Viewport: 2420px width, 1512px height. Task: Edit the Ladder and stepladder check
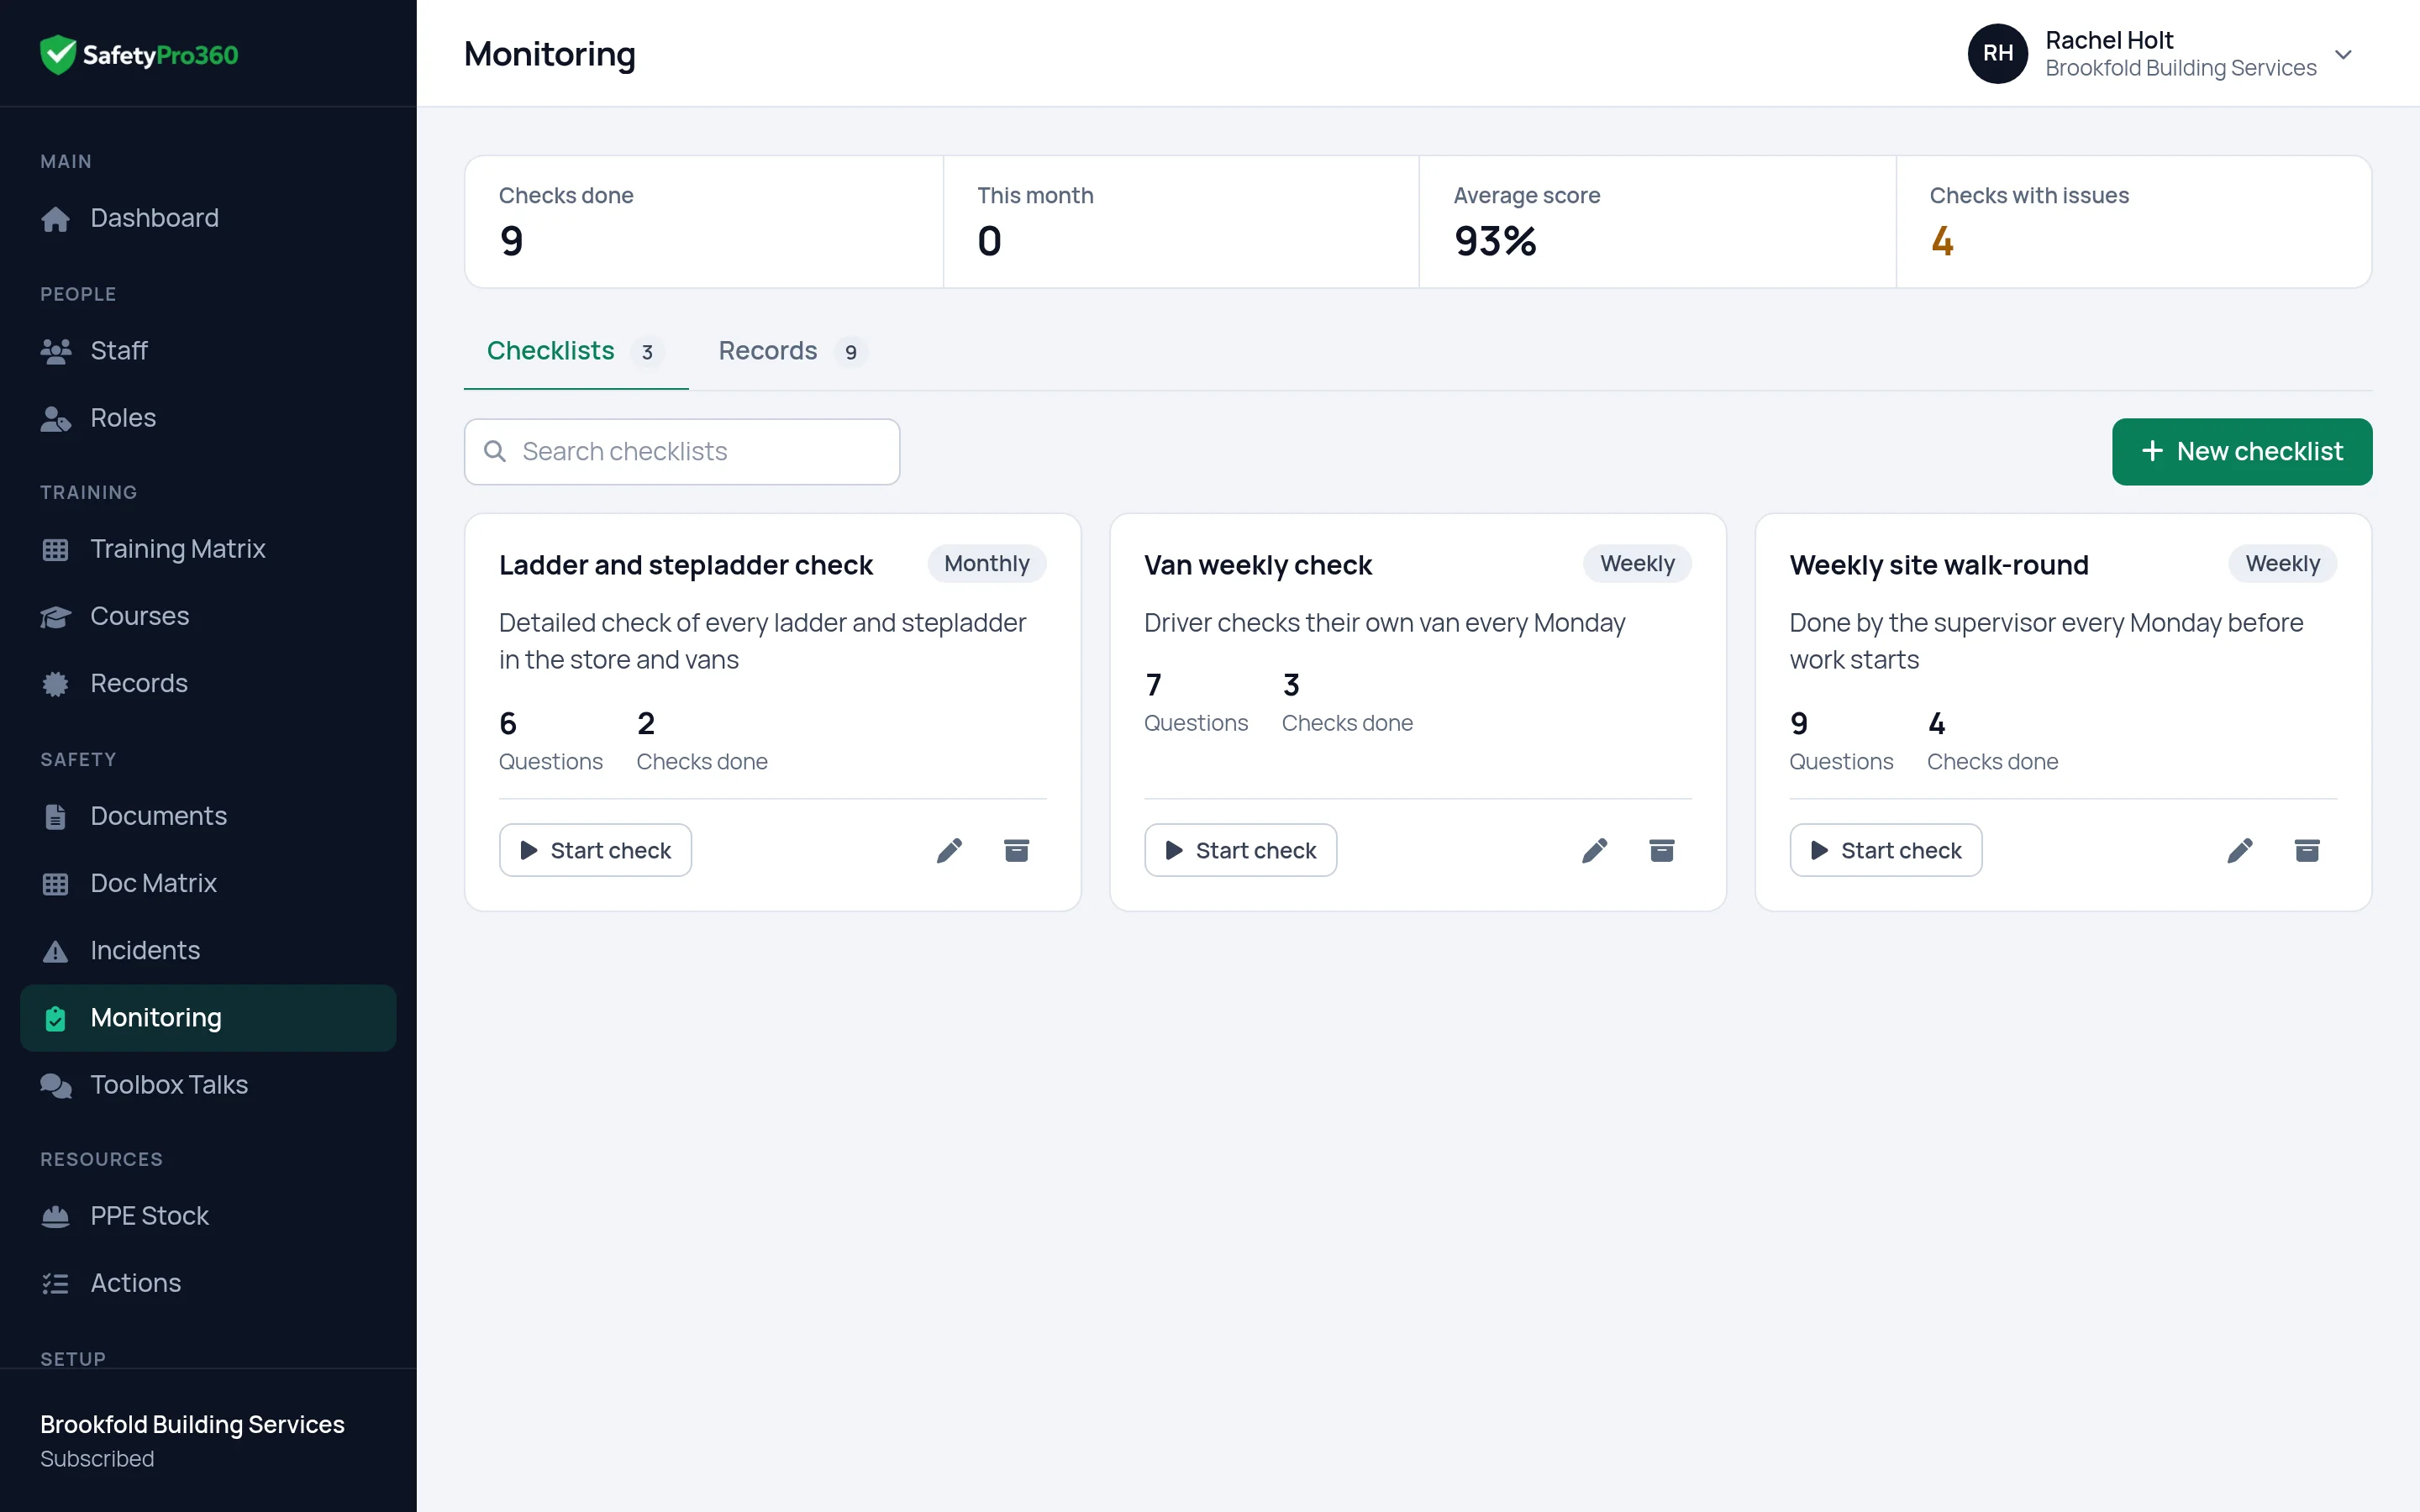(949, 850)
